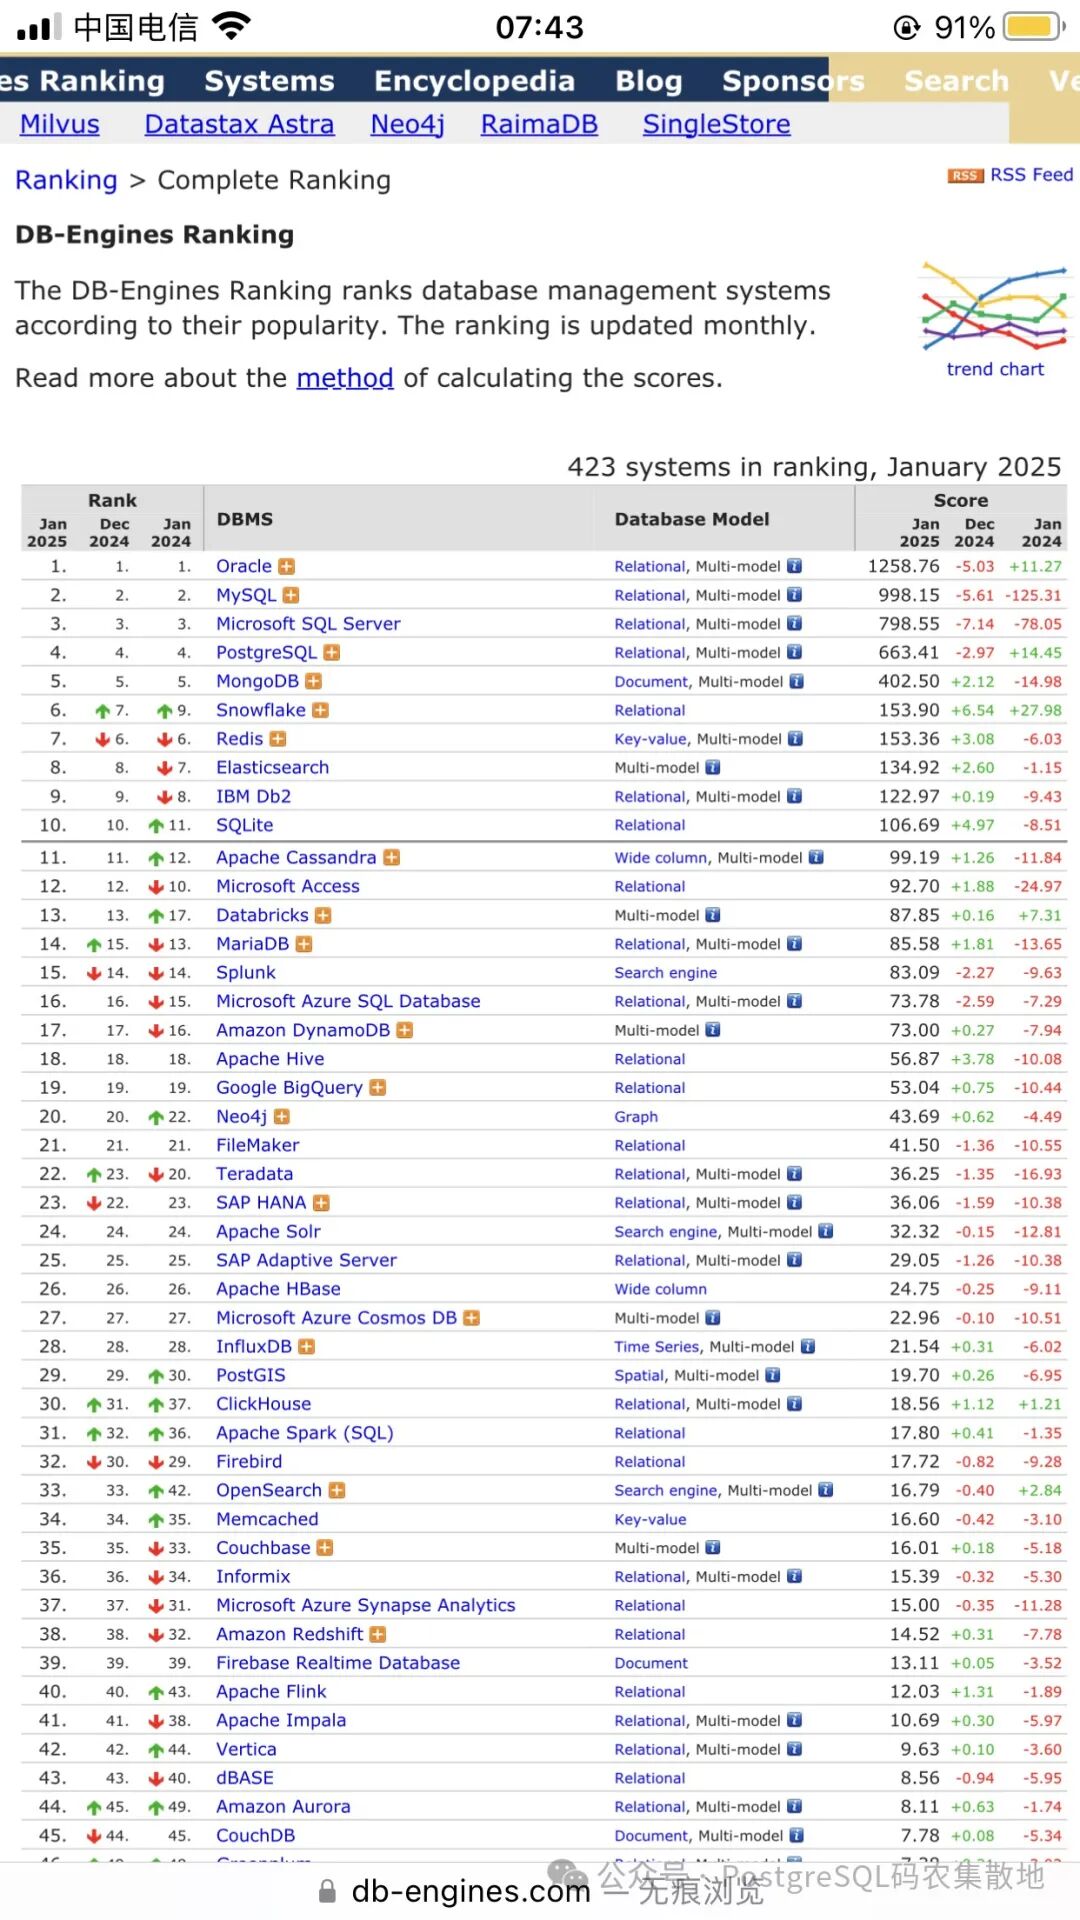The height and width of the screenshot is (1920, 1080).
Task: Open the Firebase Realtime Database entry
Action: point(338,1663)
